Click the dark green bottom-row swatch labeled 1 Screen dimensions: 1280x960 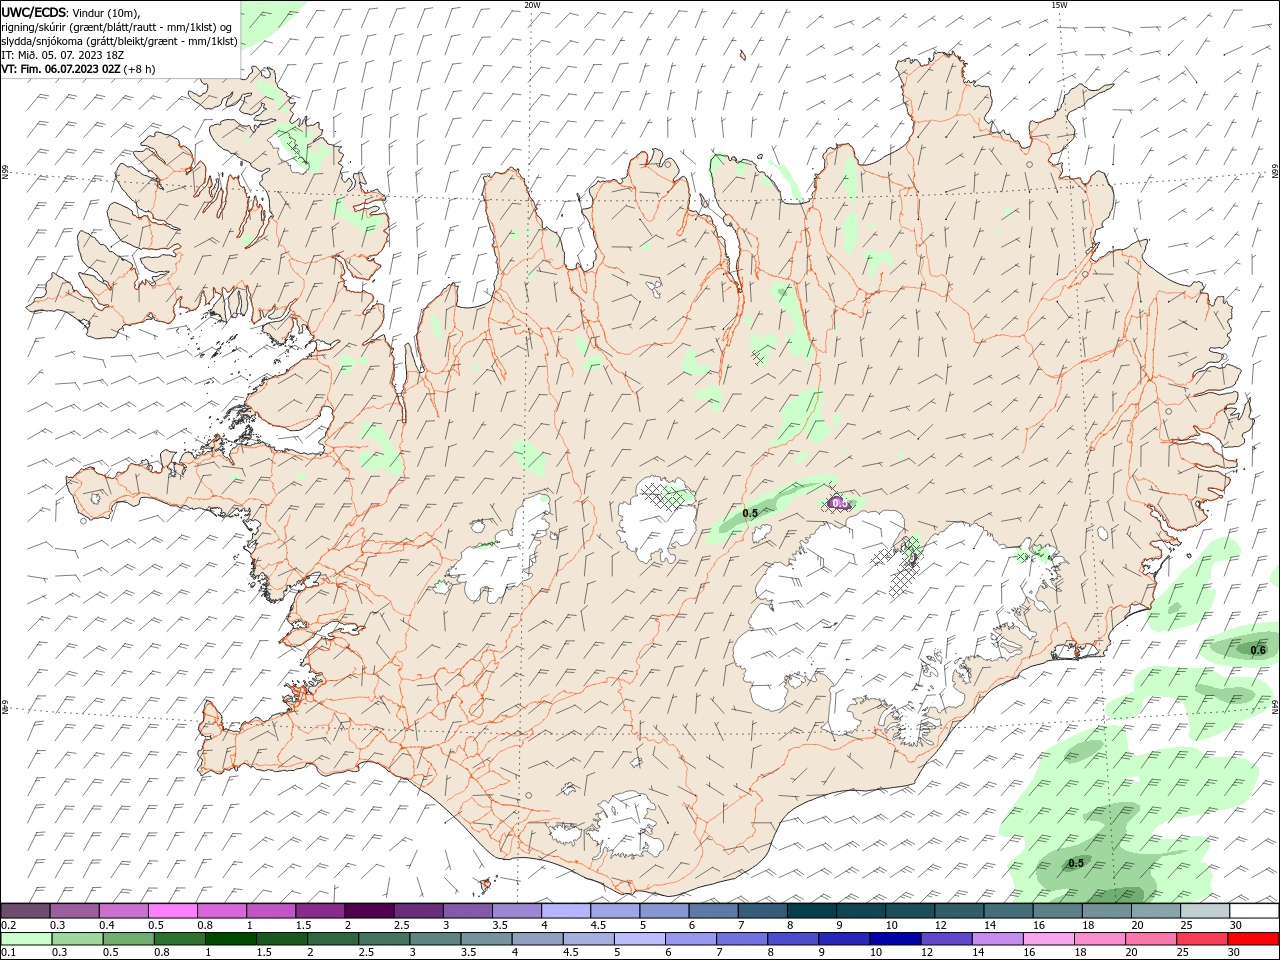tap(231, 938)
